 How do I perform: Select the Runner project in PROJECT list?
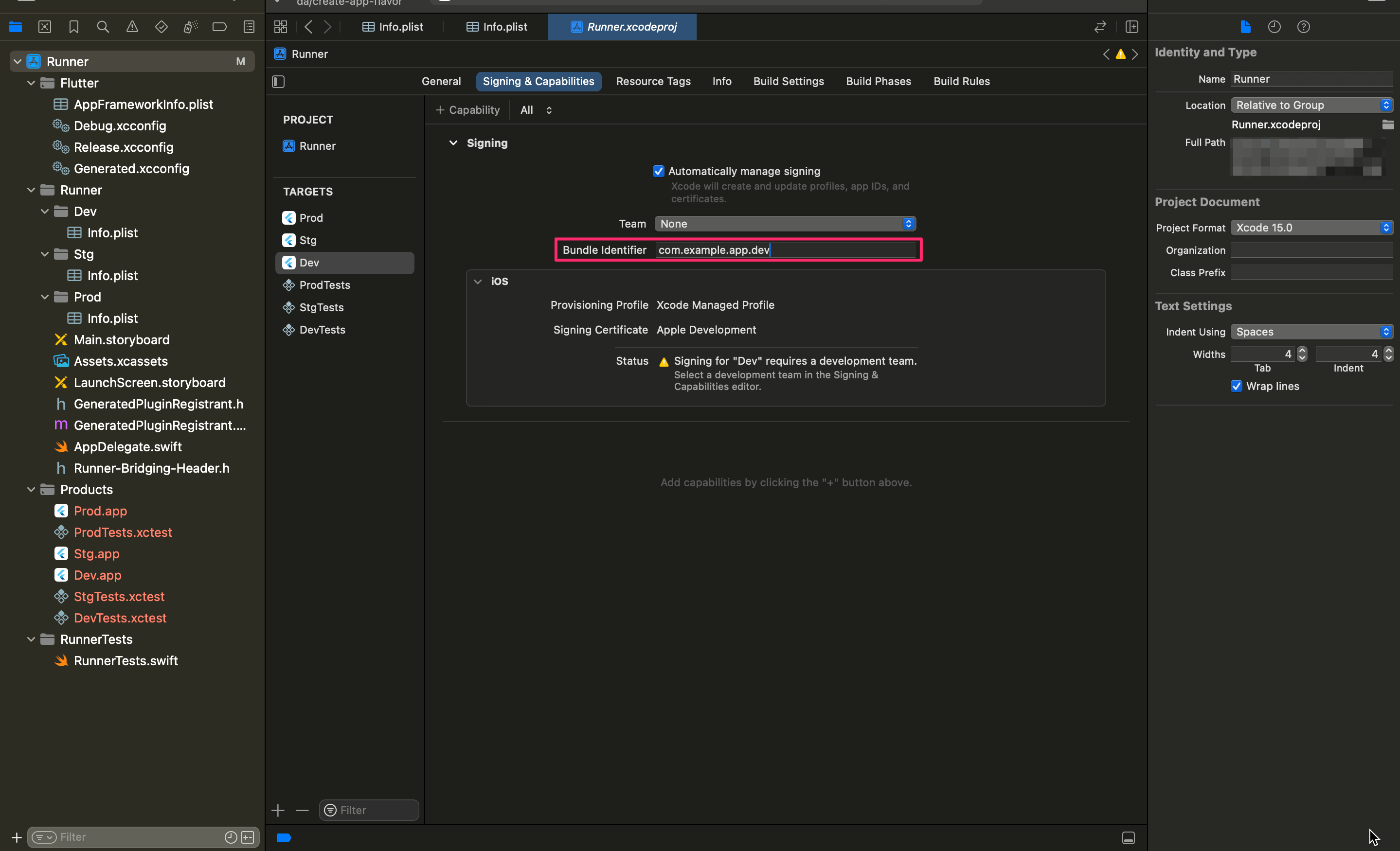pos(345,146)
